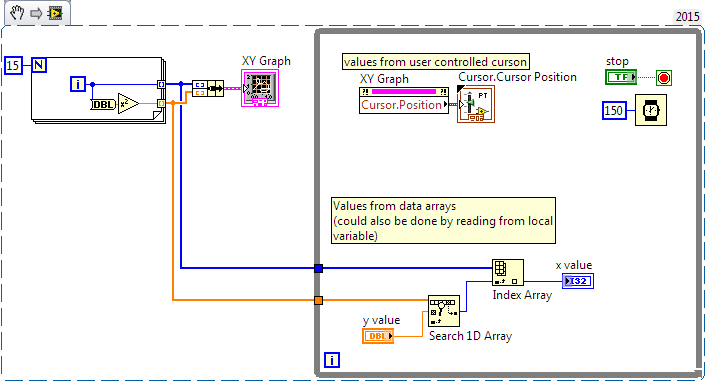Click the Index Array label text

tap(522, 295)
